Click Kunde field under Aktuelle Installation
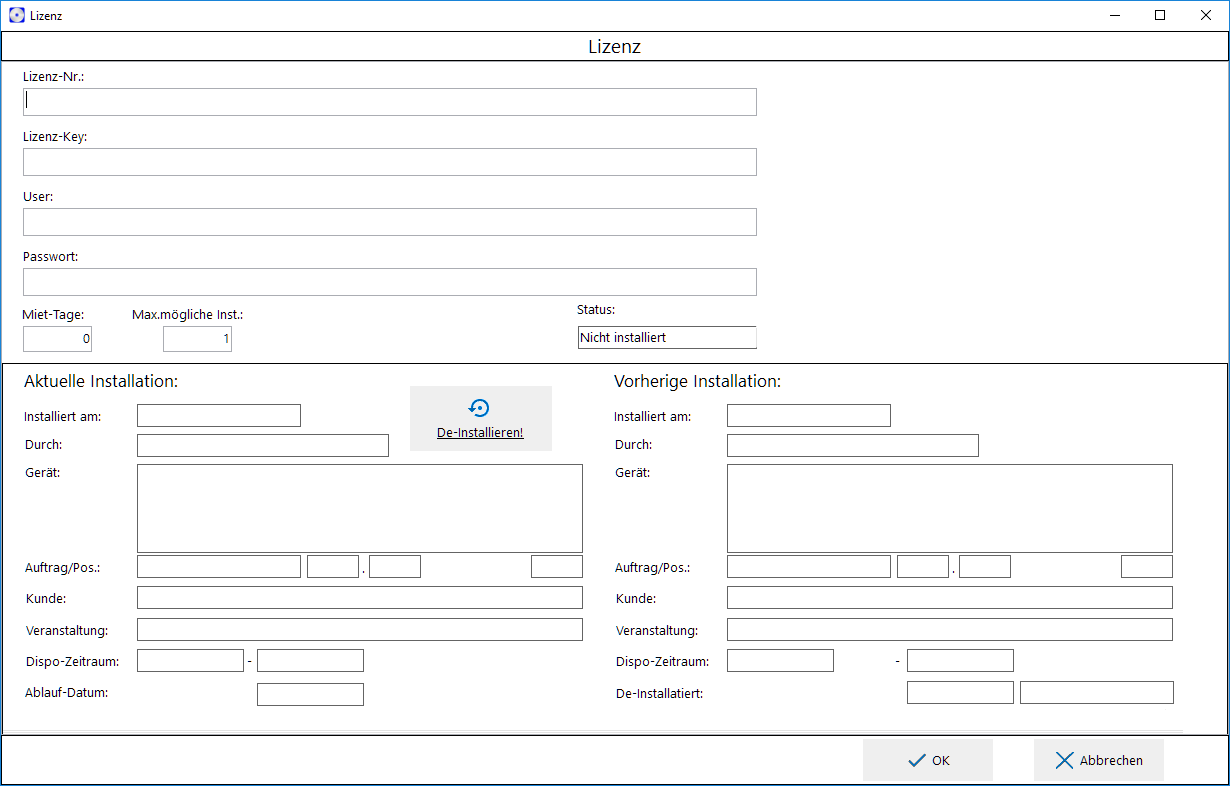 point(360,598)
